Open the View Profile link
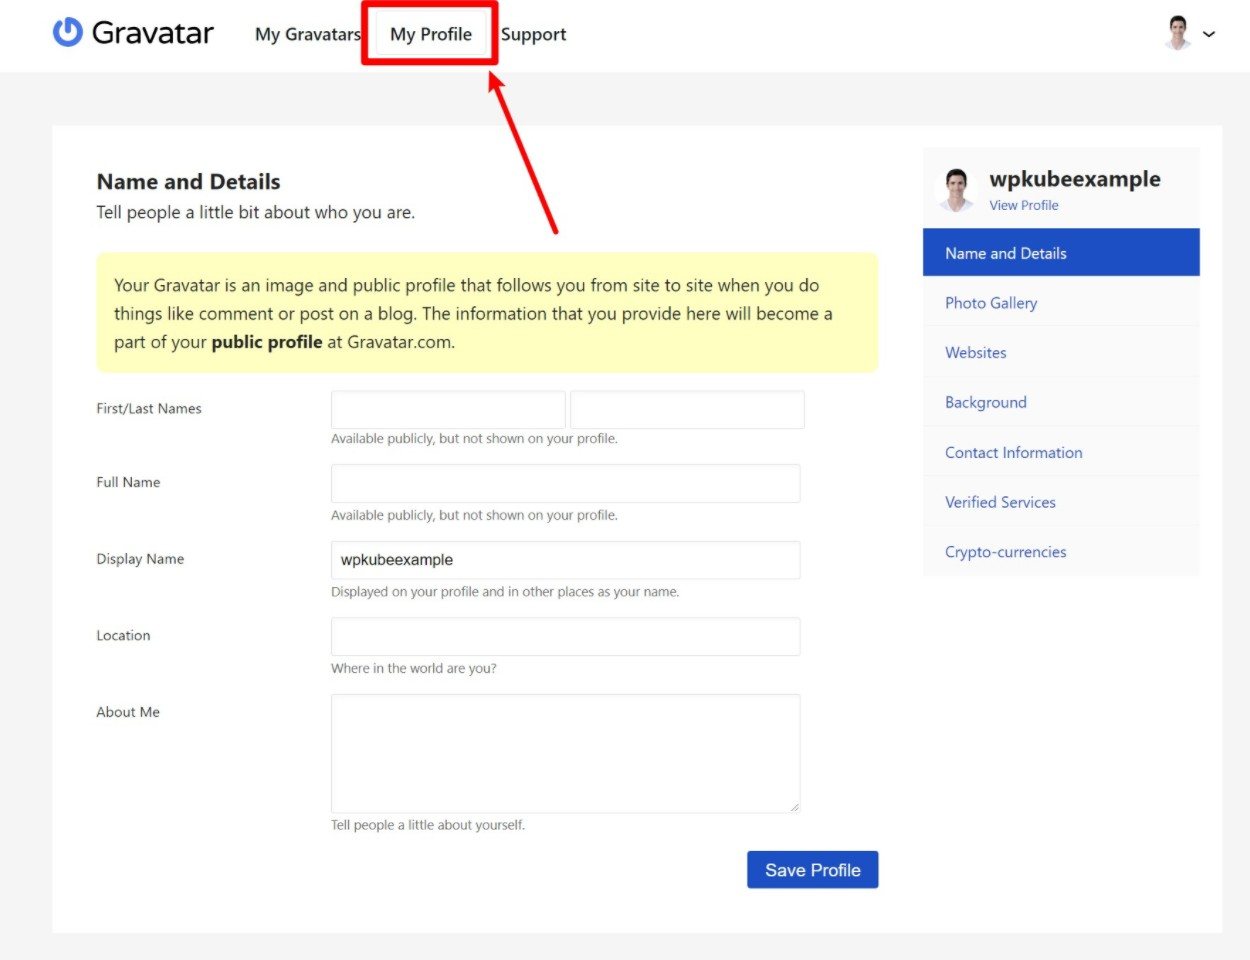 click(x=1024, y=205)
